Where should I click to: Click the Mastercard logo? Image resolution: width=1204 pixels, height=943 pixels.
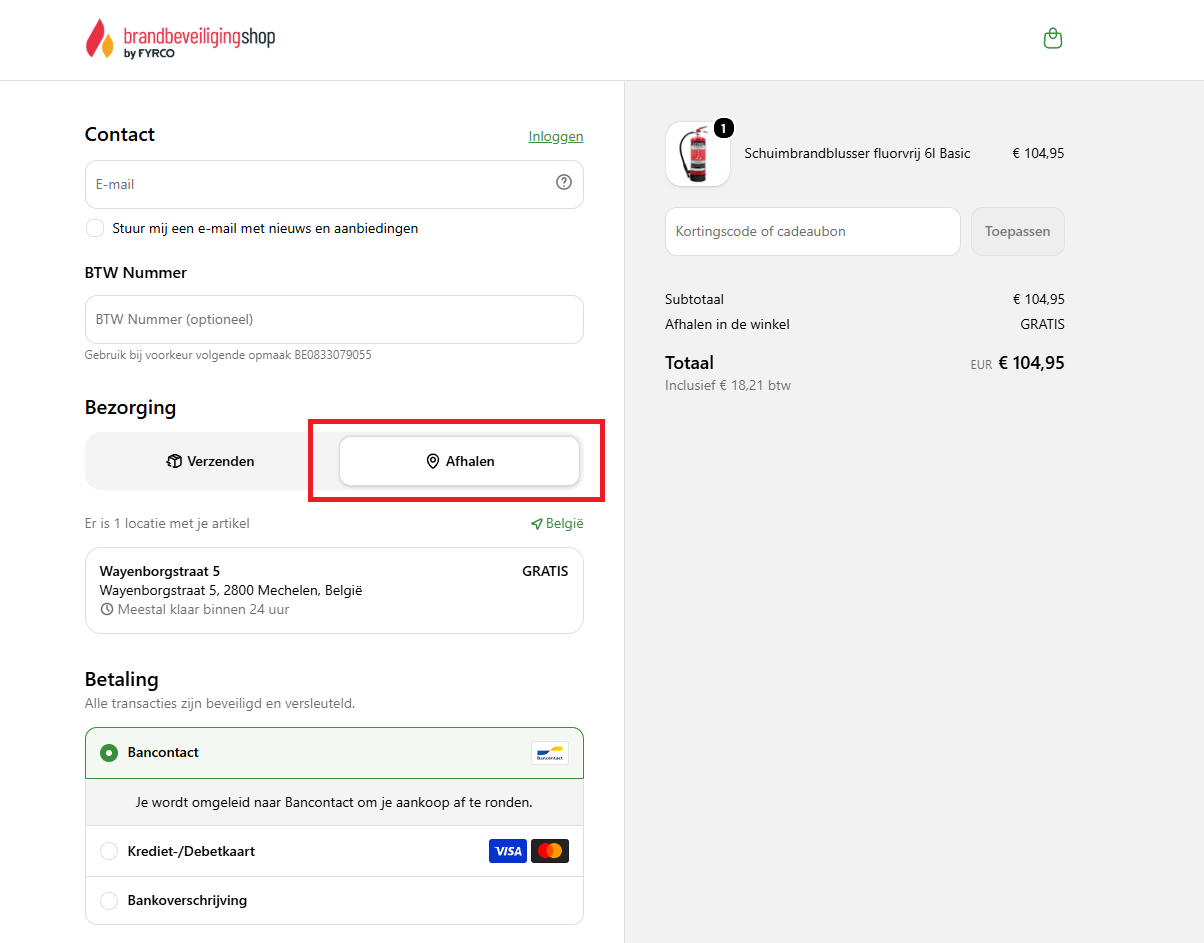pos(550,851)
